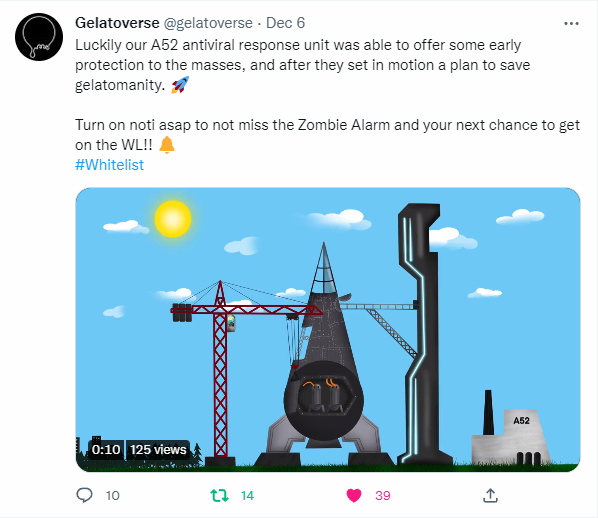Click the rocket emoji in tweet text
This screenshot has height=518, width=598.
tap(180, 85)
